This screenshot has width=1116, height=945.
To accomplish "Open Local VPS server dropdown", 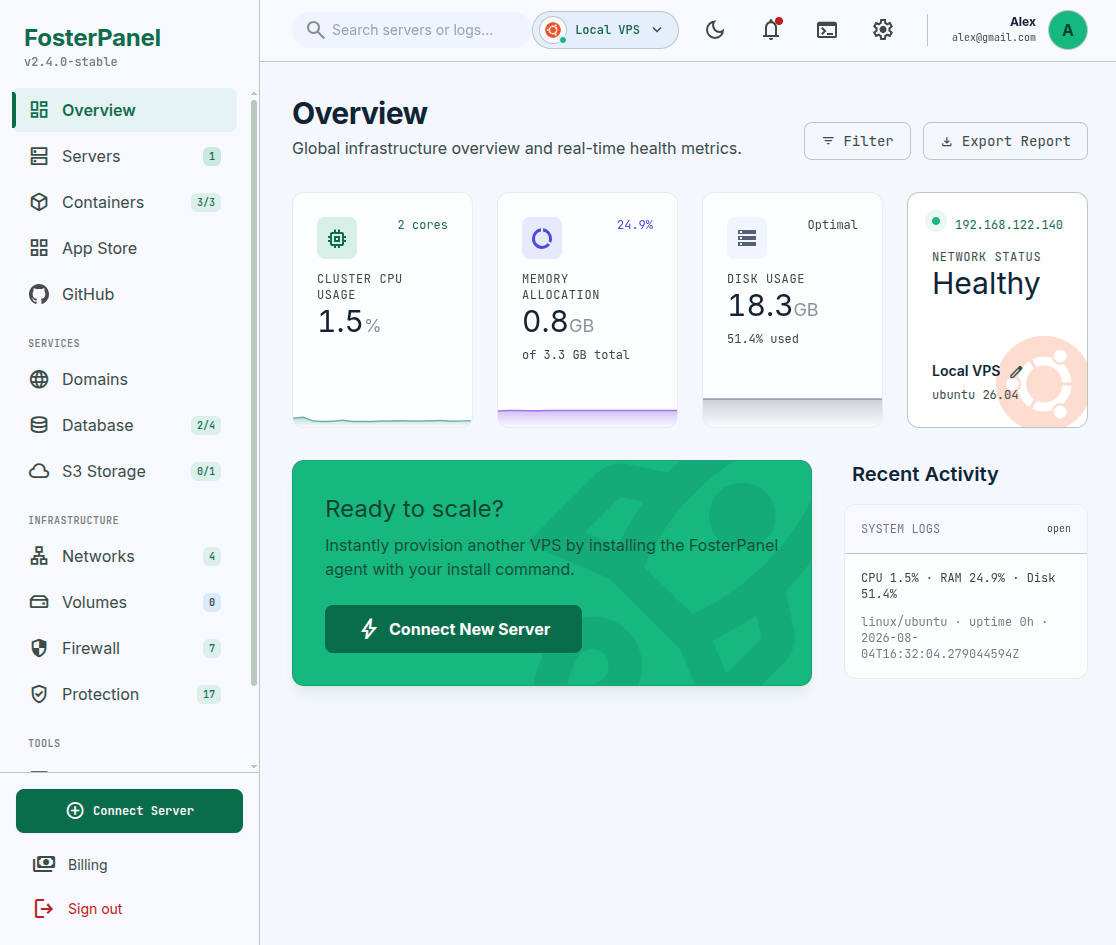I will tap(605, 30).
